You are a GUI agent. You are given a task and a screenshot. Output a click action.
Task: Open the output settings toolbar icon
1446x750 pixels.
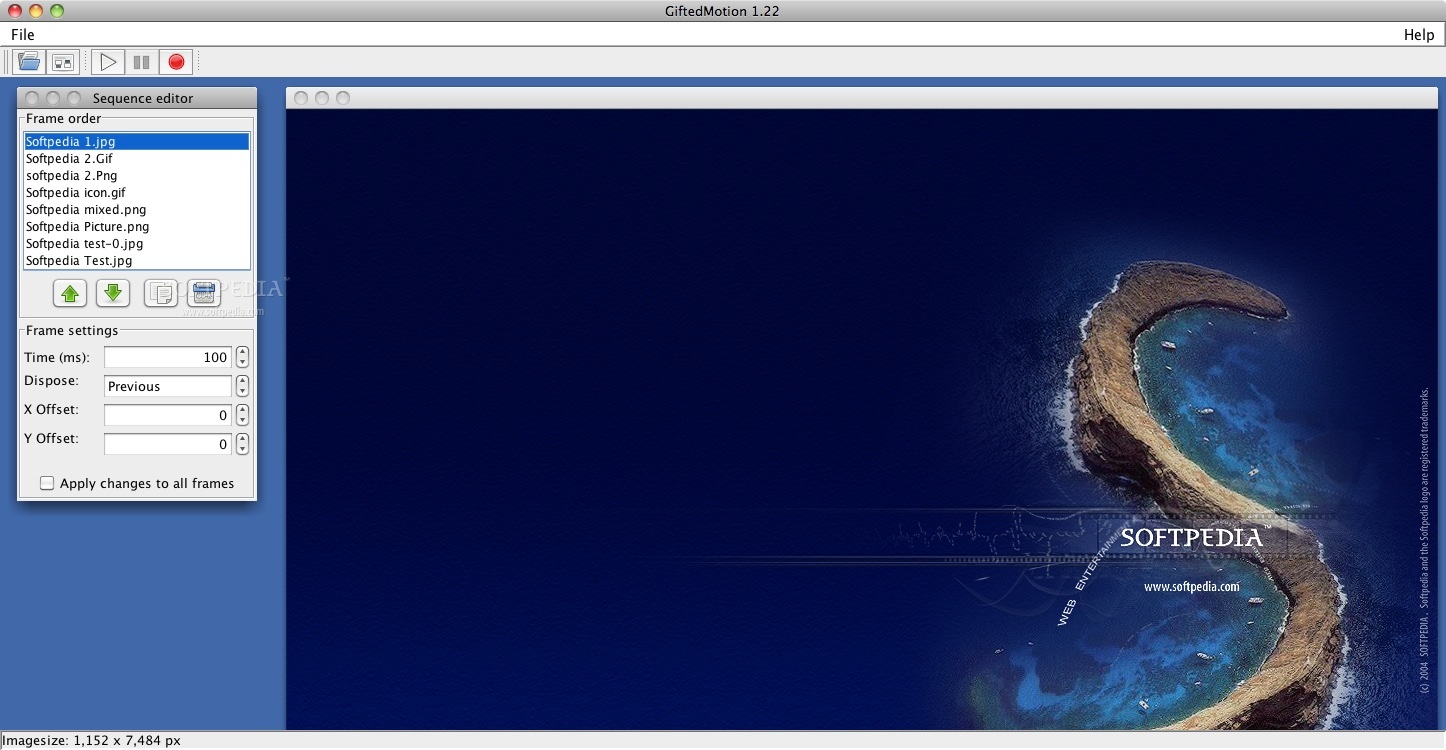click(x=62, y=61)
